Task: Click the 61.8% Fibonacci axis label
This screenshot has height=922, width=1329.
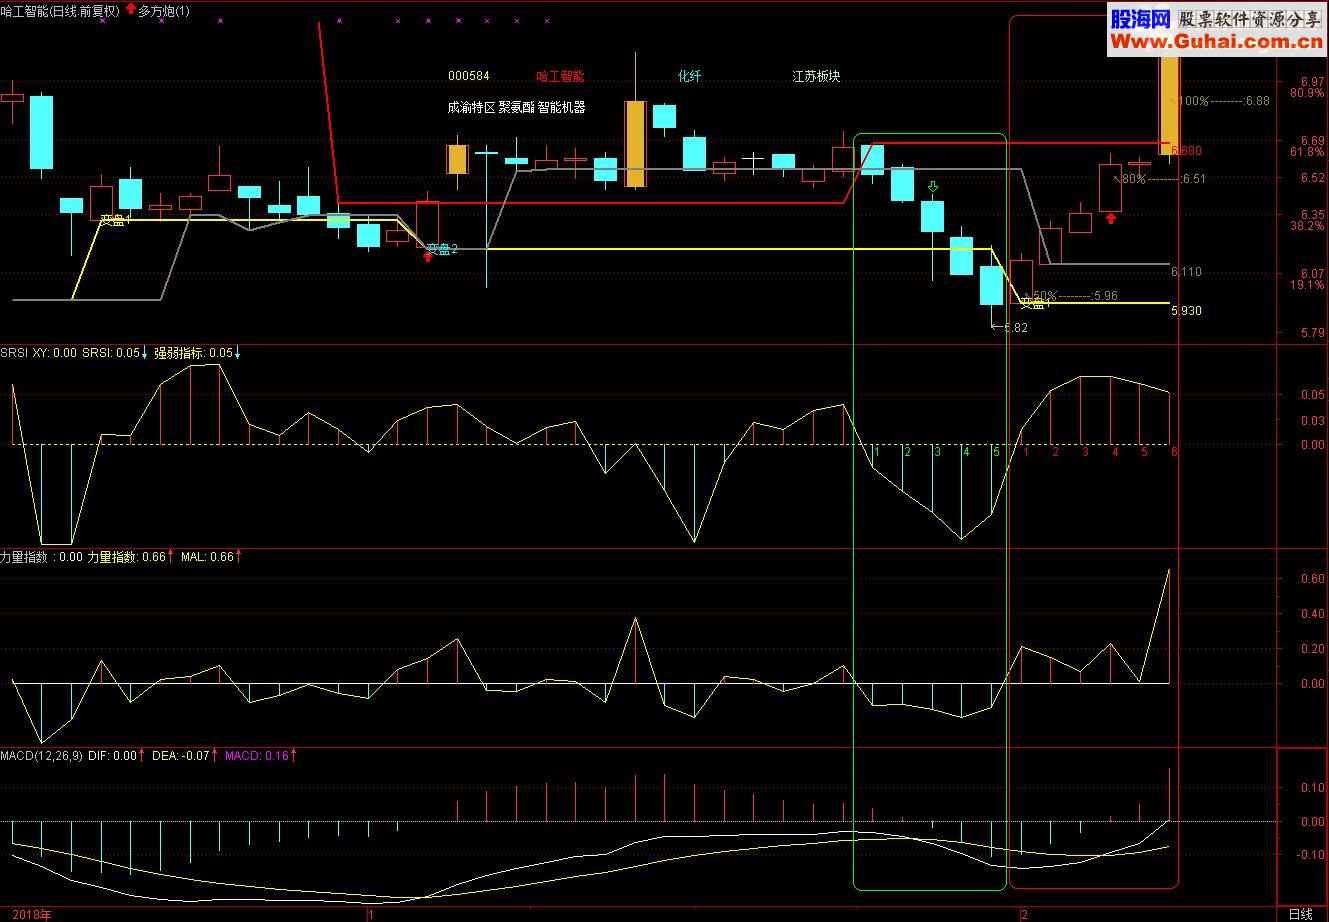Action: 1307,152
